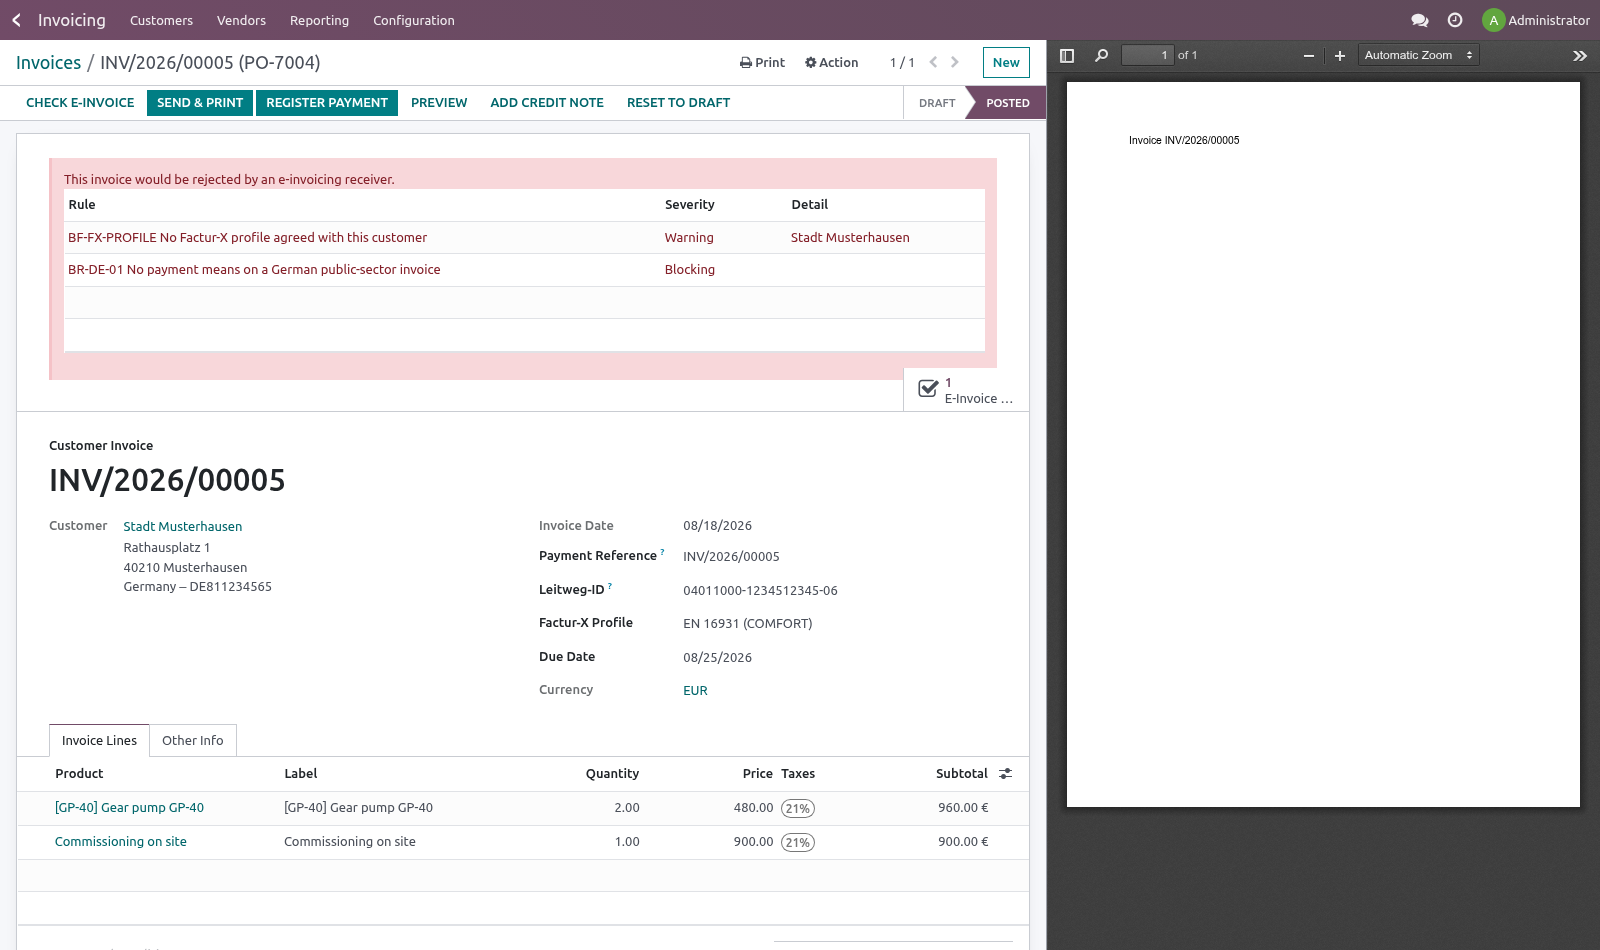The image size is (1600, 950).
Task: Open the E-Invoice smart button
Action: [x=966, y=390]
